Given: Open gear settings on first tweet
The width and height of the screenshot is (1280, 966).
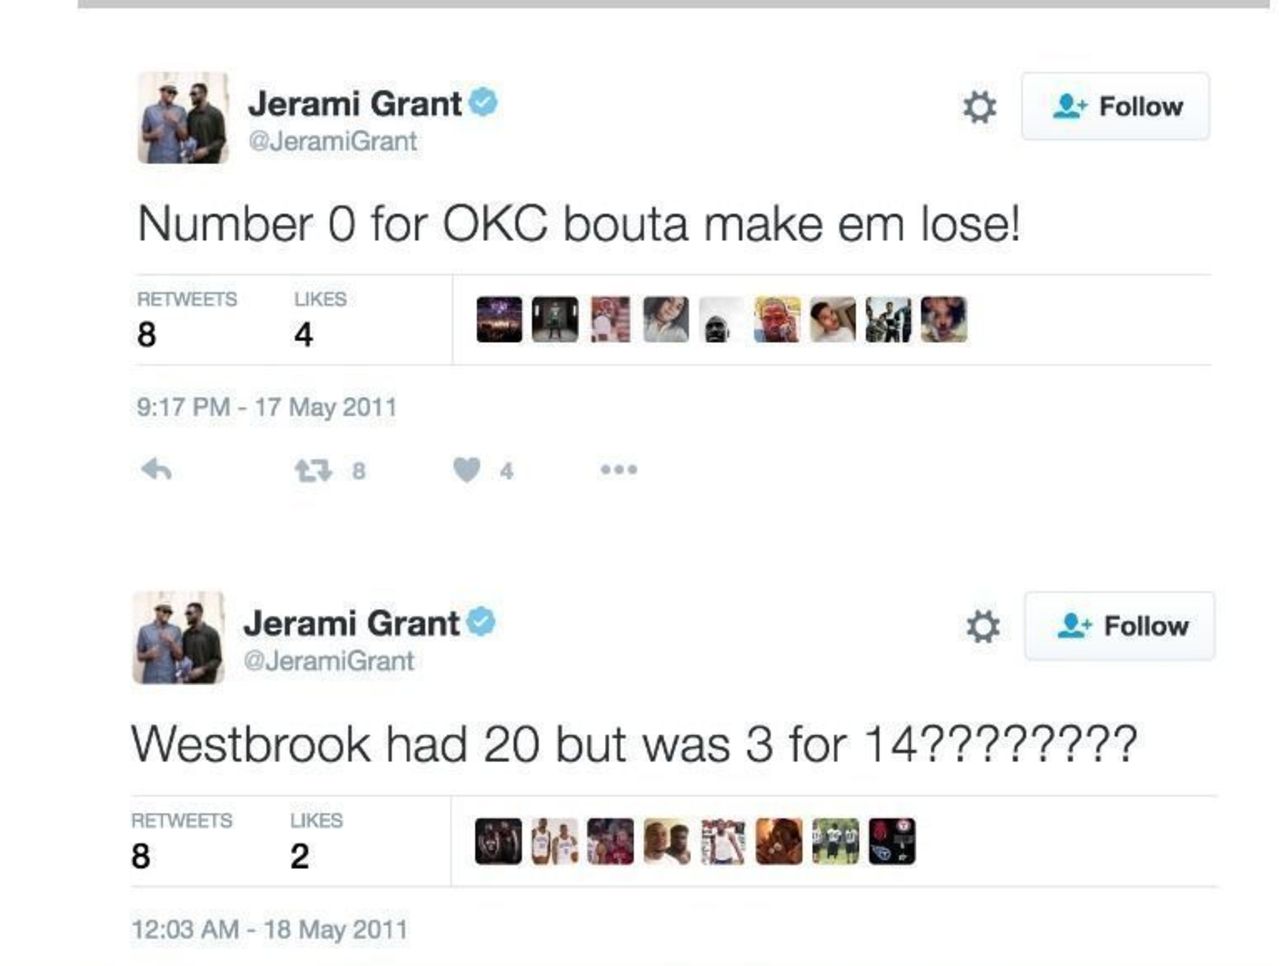Looking at the screenshot, I should click(x=979, y=106).
